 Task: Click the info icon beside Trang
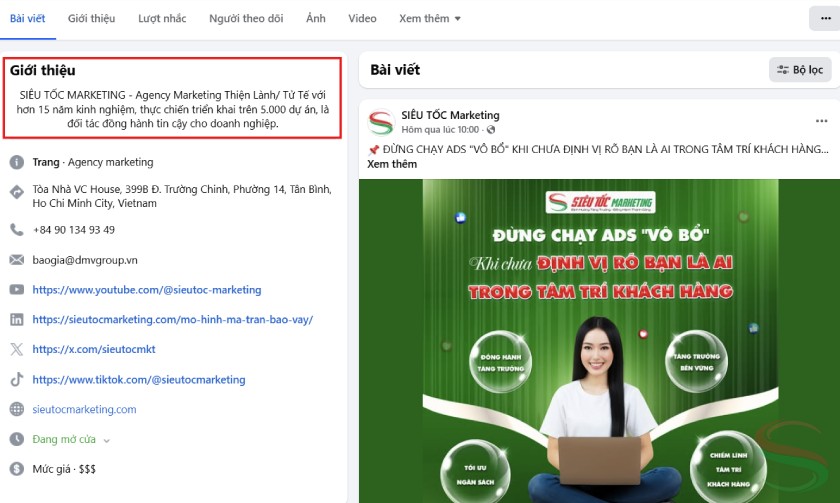click(17, 162)
